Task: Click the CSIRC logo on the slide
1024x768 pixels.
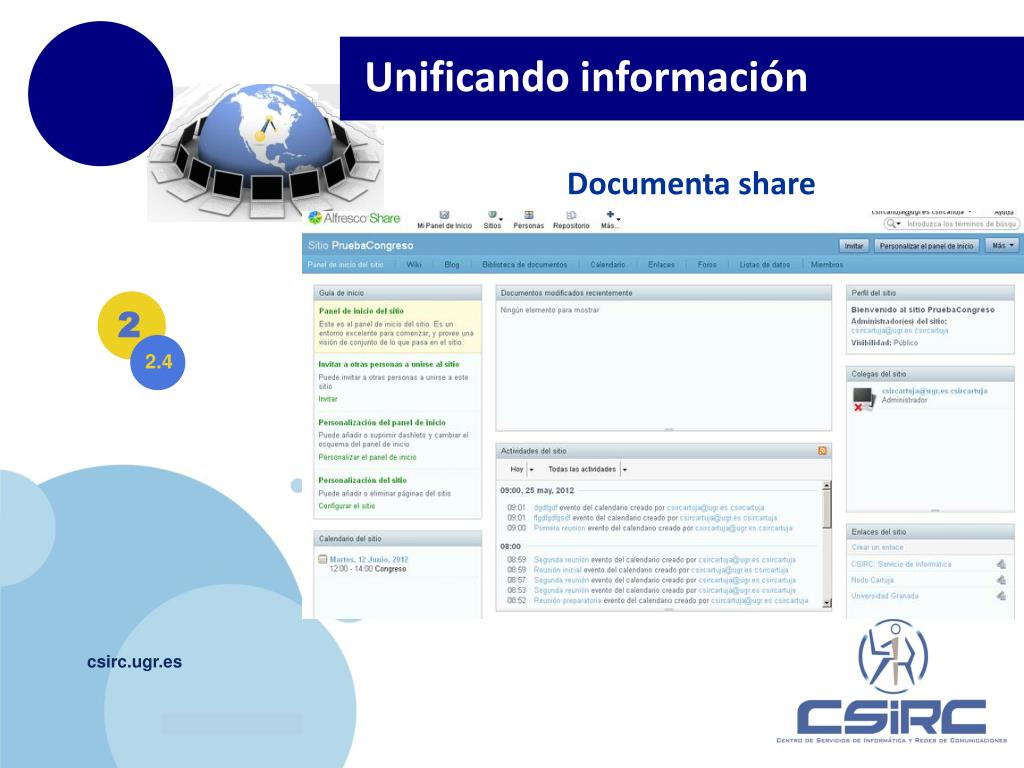Action: pos(891,681)
